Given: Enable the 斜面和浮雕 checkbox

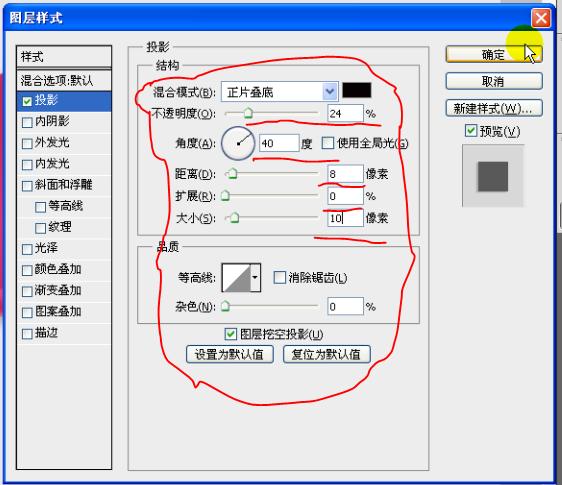Looking at the screenshot, I should tap(27, 186).
